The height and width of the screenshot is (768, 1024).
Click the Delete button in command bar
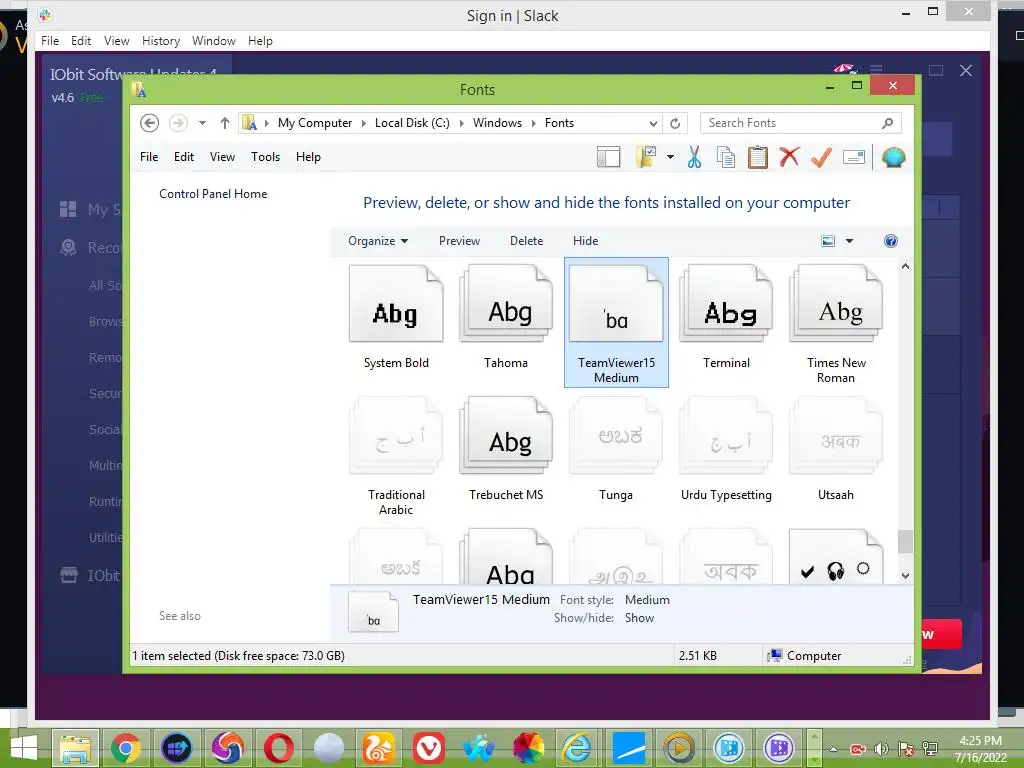[x=526, y=240]
